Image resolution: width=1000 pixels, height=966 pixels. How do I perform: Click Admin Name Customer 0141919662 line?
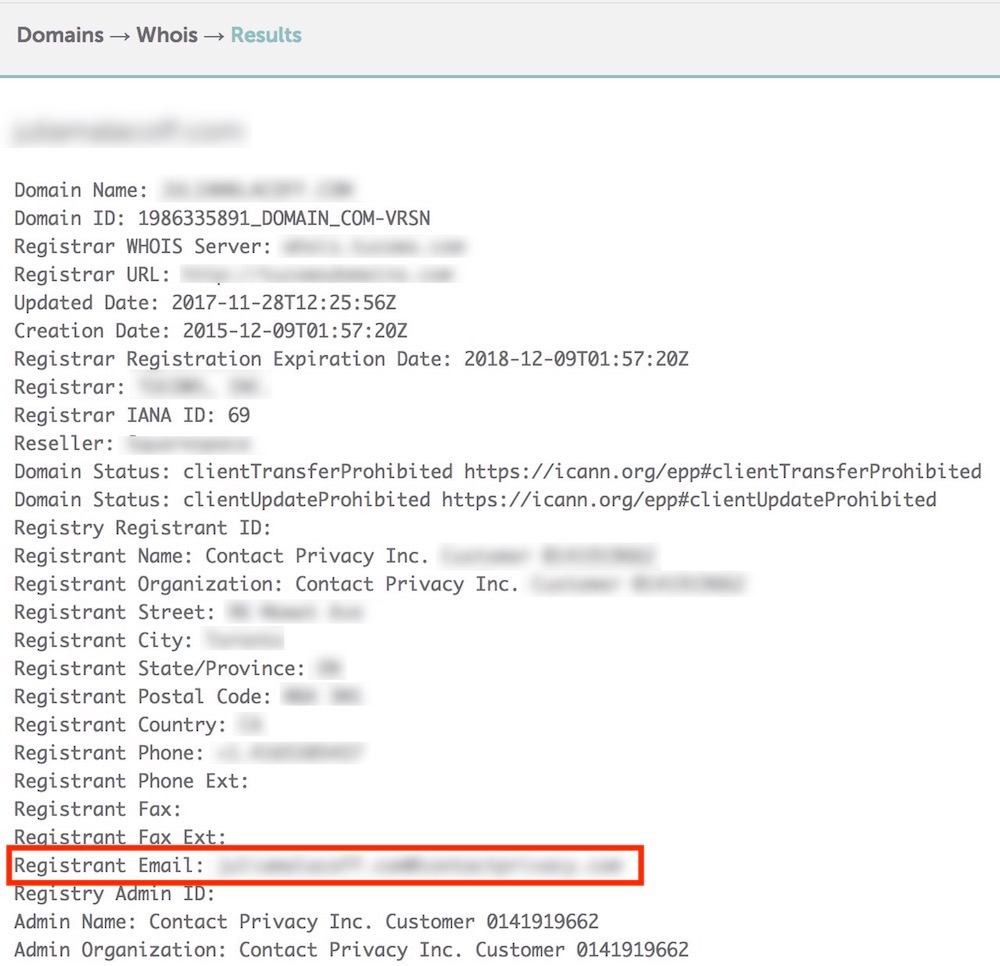306,921
